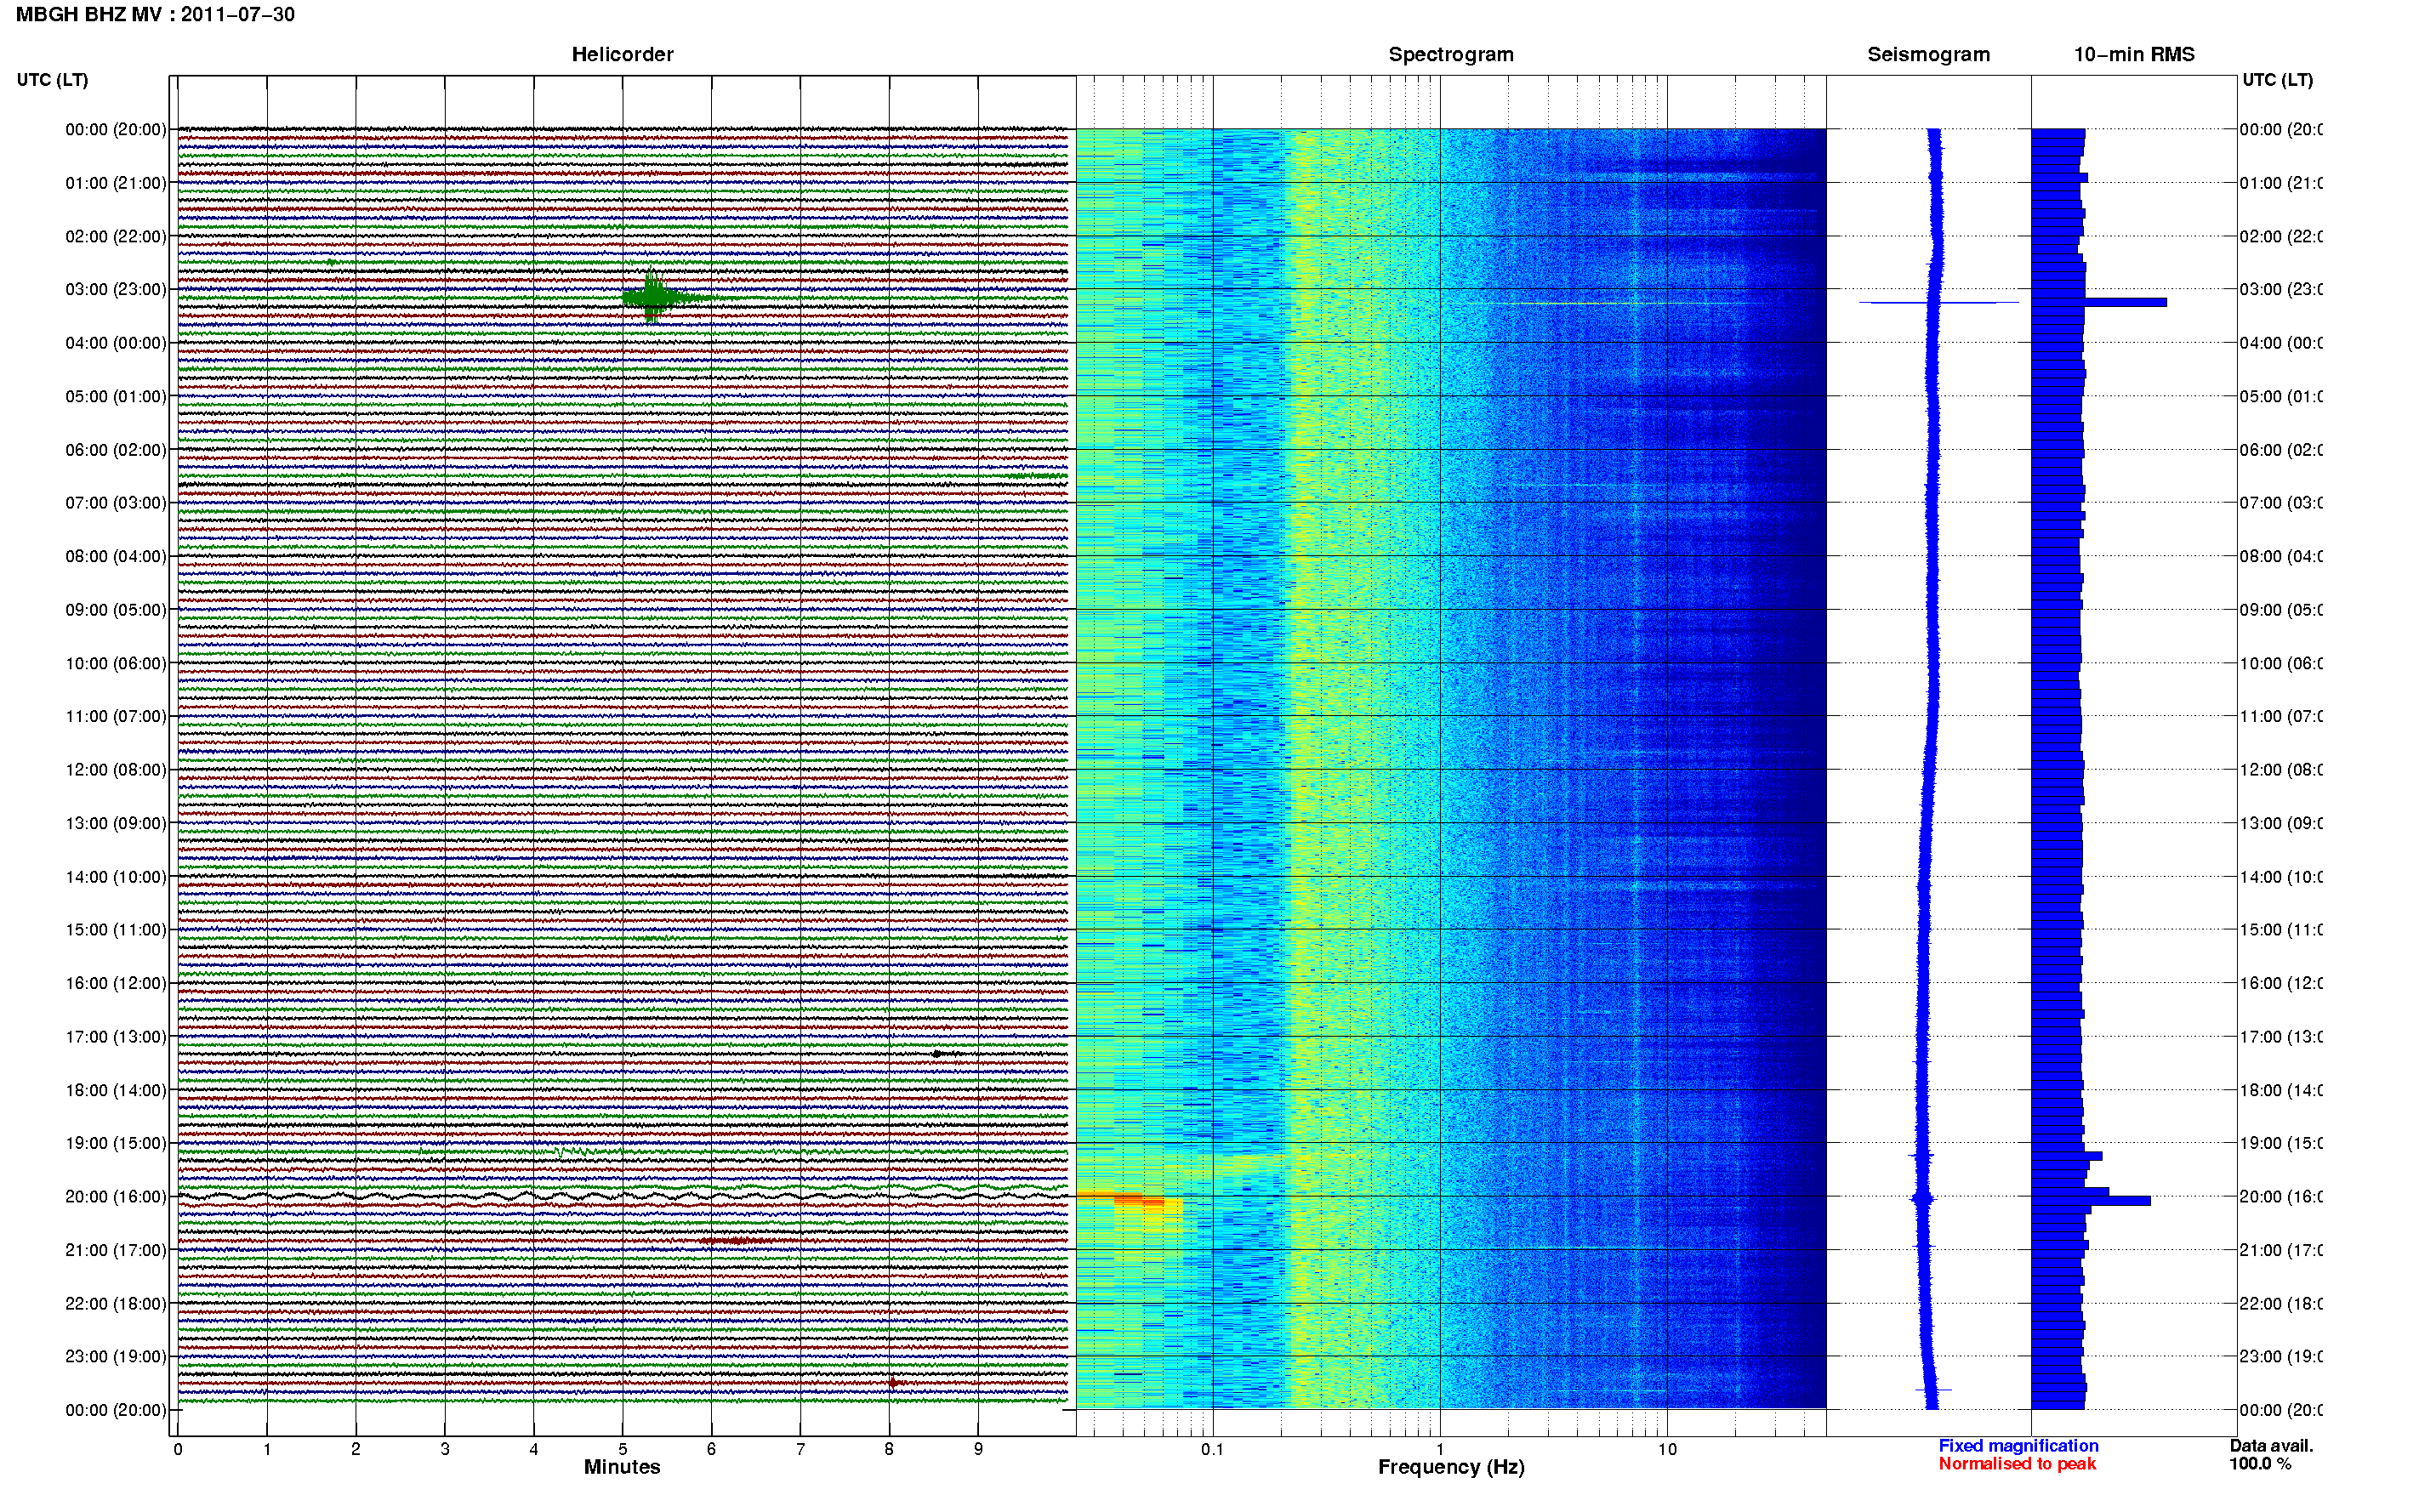Click the dark red burst near minute 6
This screenshot has height=1512, width=2419.
click(738, 1241)
